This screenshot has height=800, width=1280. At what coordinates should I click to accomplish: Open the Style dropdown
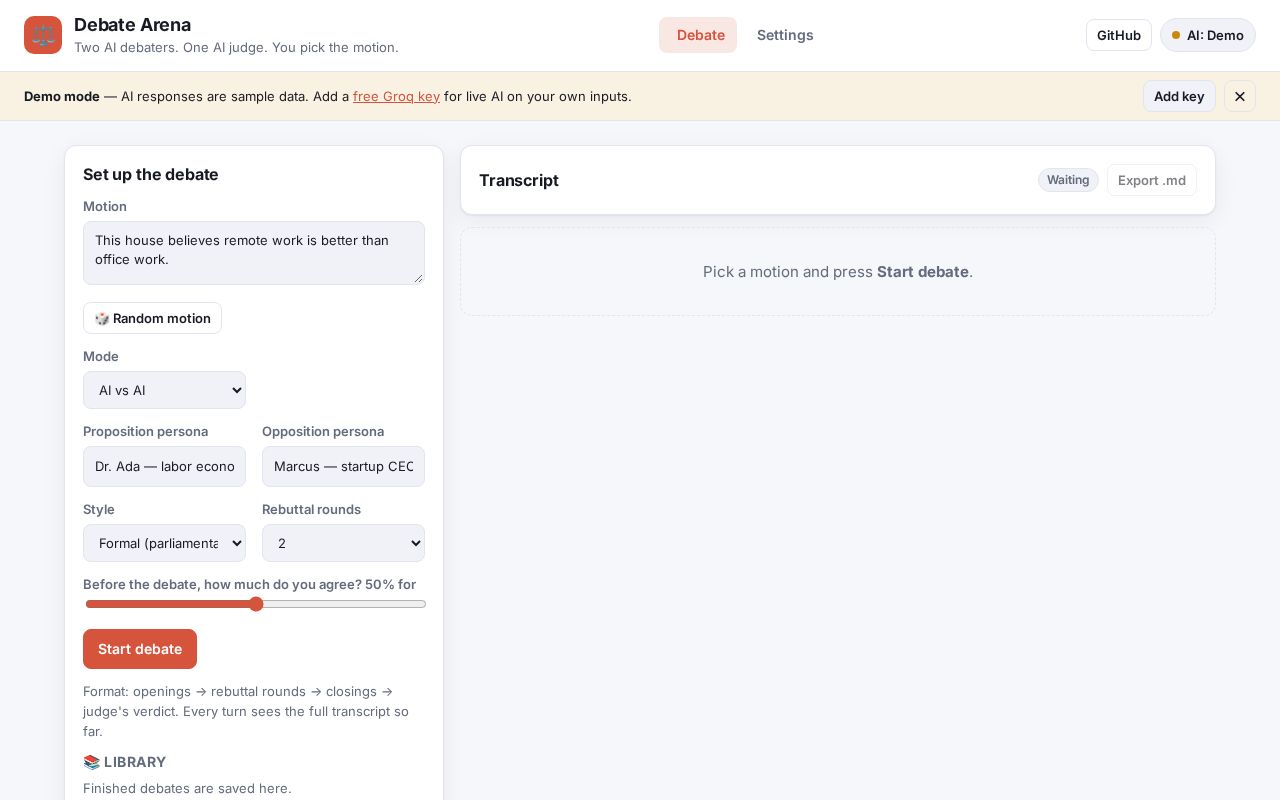[x=164, y=543]
